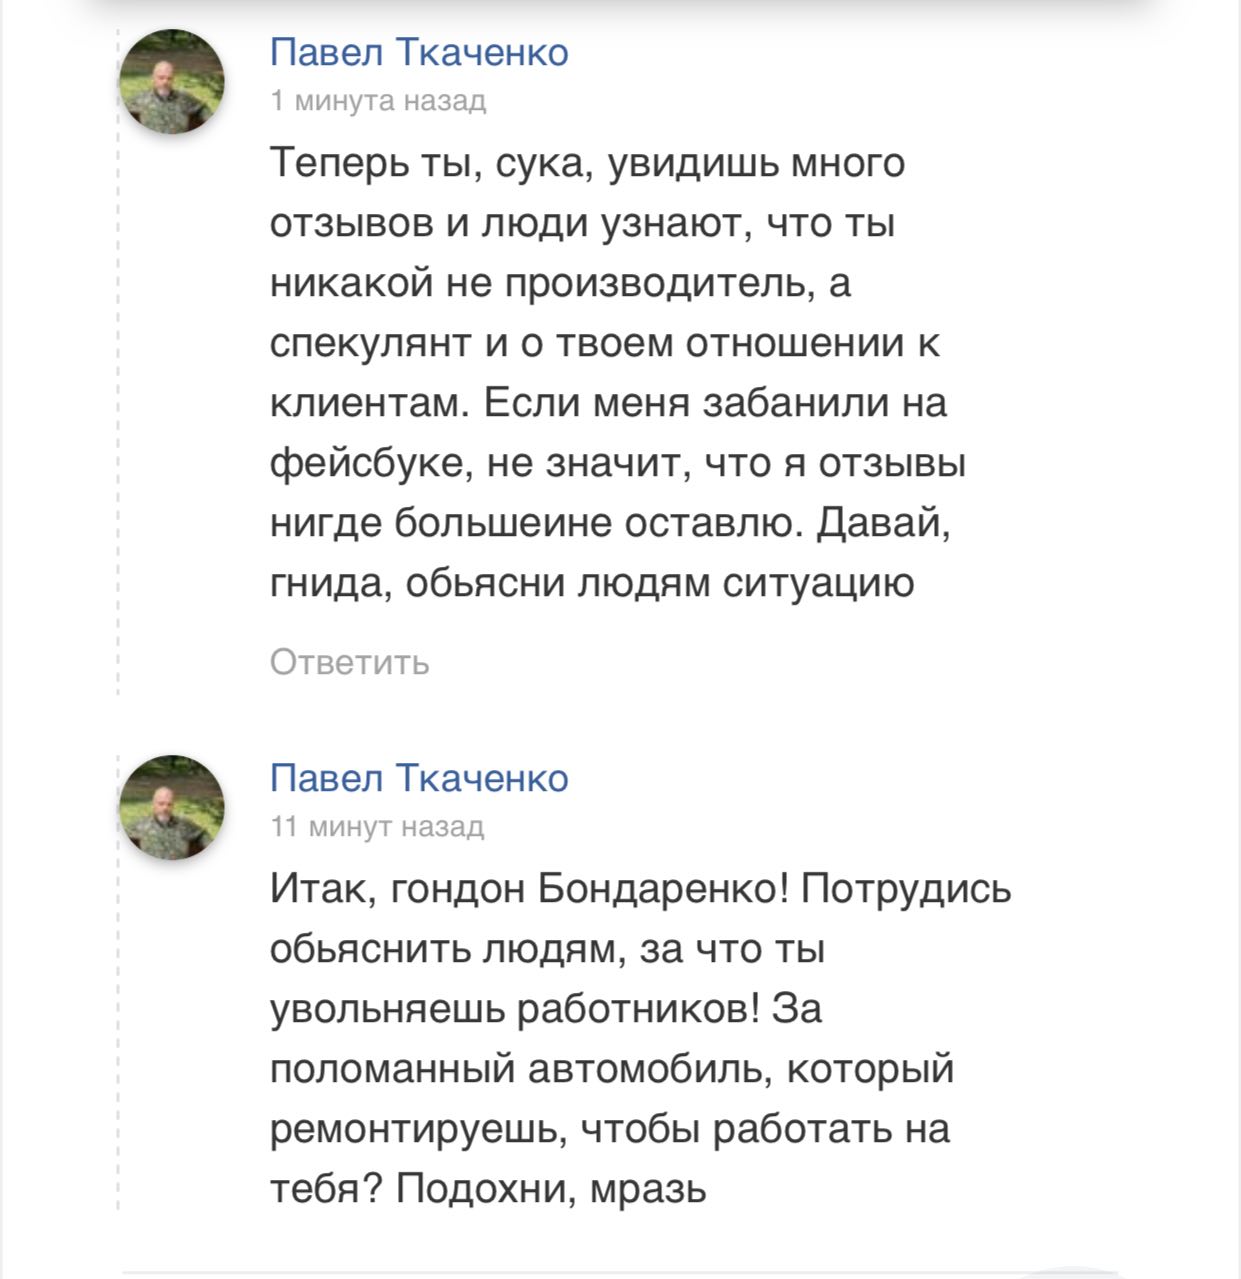Viewport: 1241px width, 1279px height.
Task: Click the dashed thread line beside the second comment
Action: [x=118, y=982]
